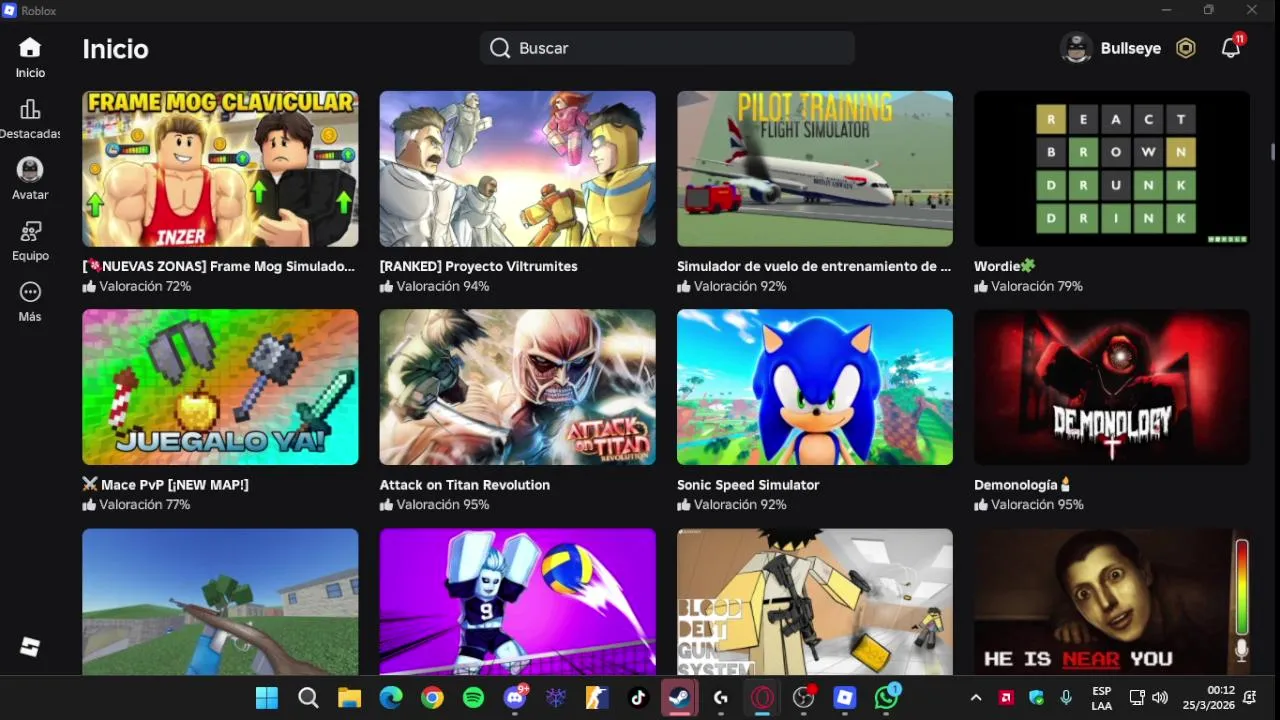Open the Más three-dots menu
This screenshot has width=1280, height=720.
pyautogui.click(x=30, y=292)
